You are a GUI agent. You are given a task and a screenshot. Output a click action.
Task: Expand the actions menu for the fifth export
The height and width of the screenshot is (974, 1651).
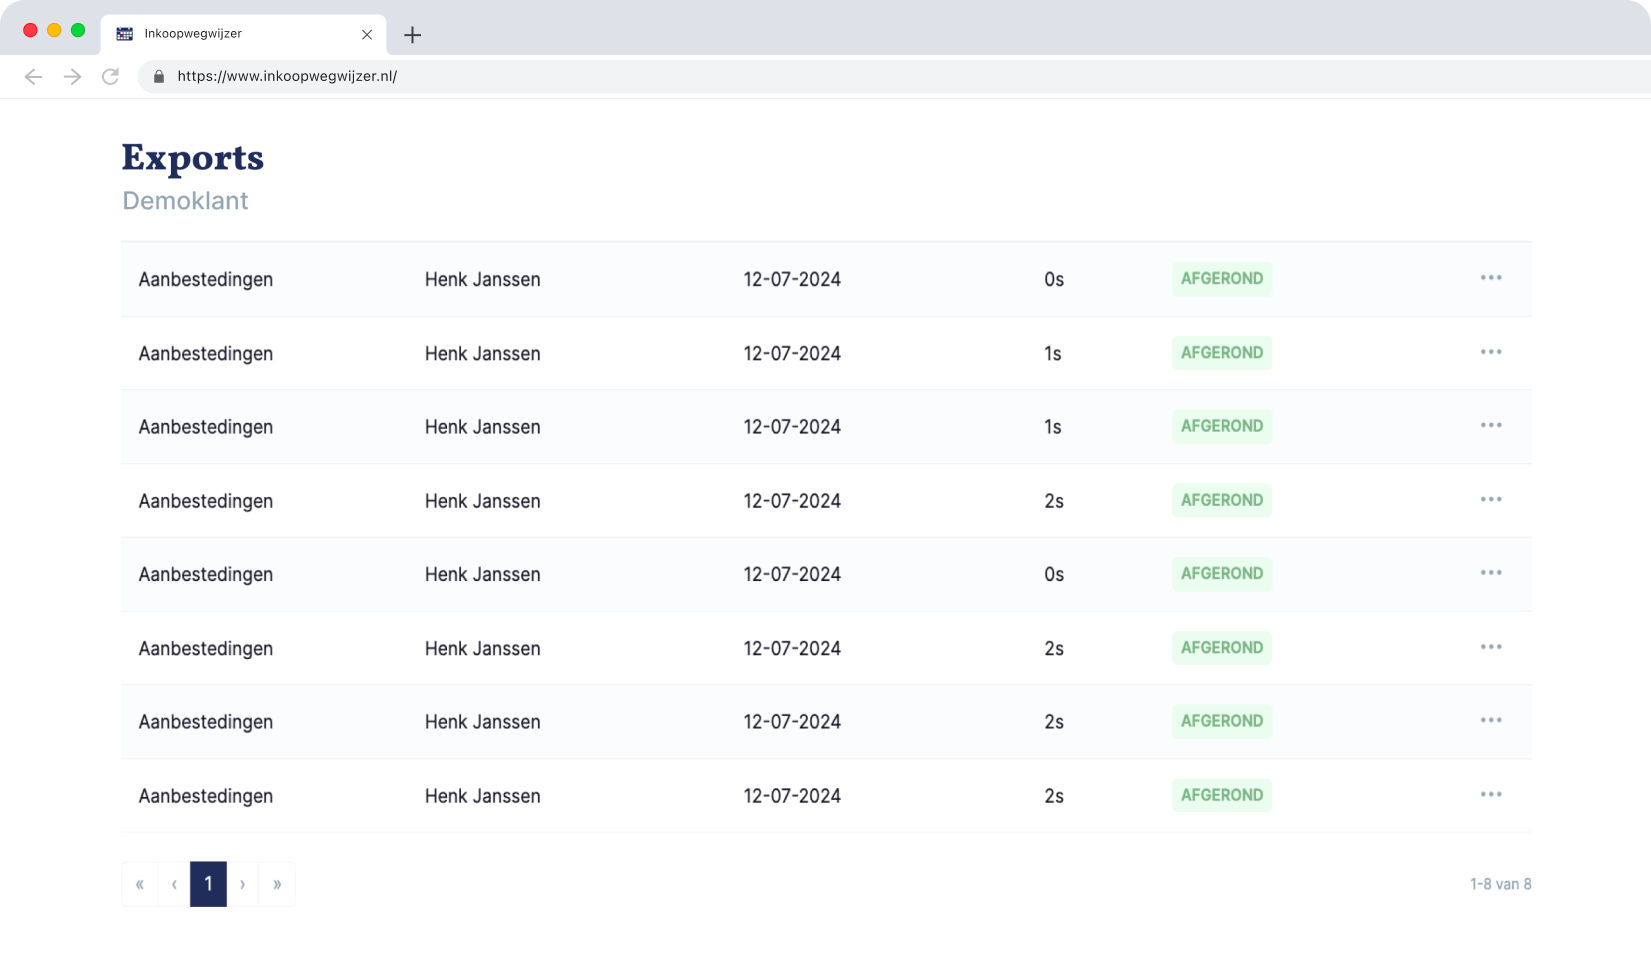[x=1490, y=573]
